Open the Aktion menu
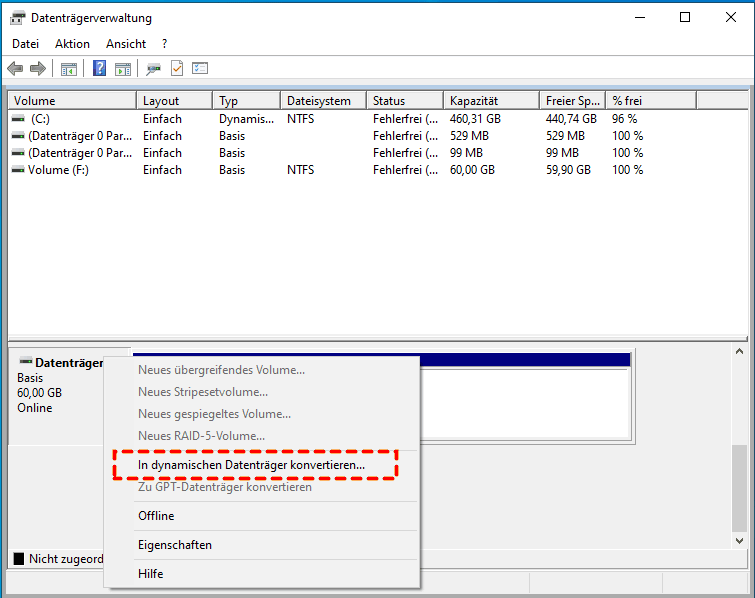Viewport: 755px width, 598px height. pos(73,44)
